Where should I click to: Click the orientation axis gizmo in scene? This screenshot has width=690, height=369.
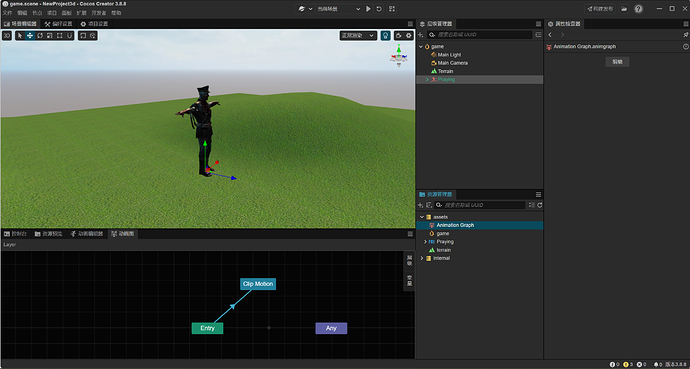(399, 56)
